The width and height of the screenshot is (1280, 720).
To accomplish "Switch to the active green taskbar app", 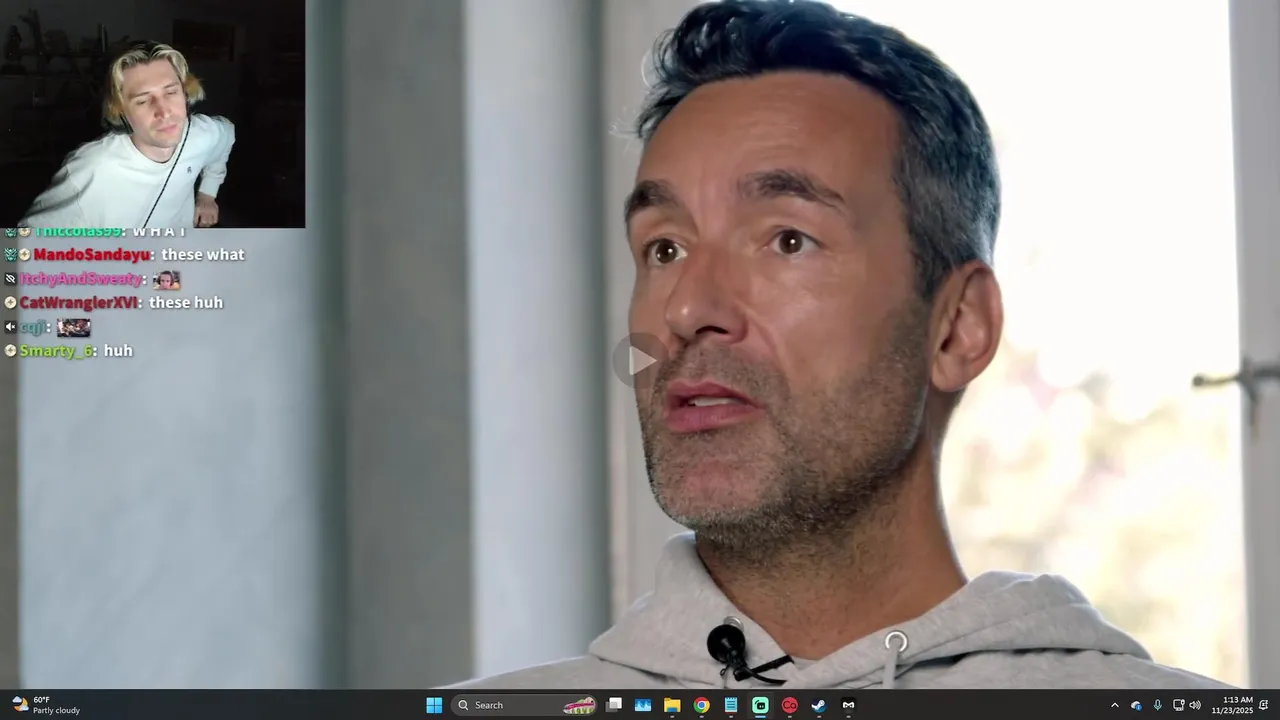I will point(760,705).
